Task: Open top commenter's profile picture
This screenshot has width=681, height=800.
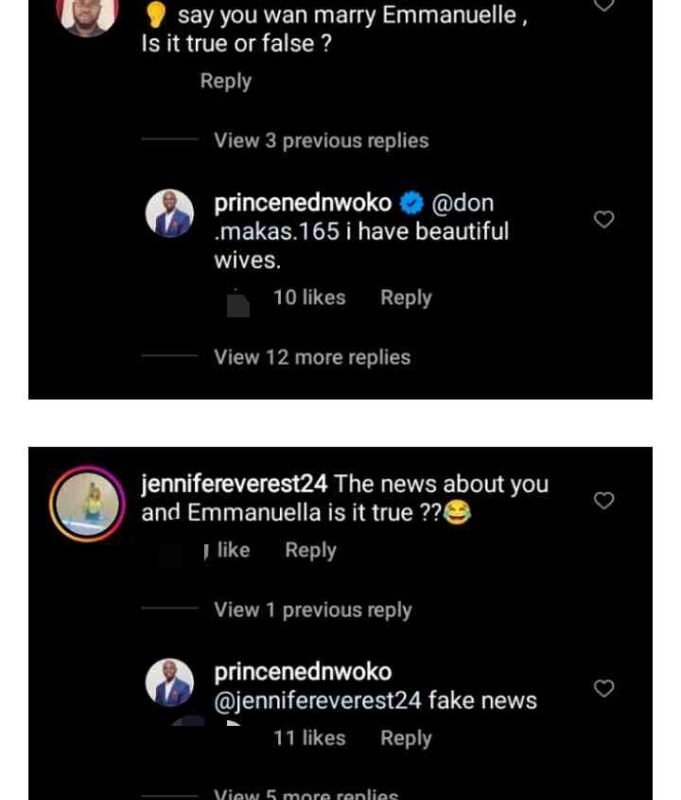Action: pyautogui.click(x=88, y=12)
